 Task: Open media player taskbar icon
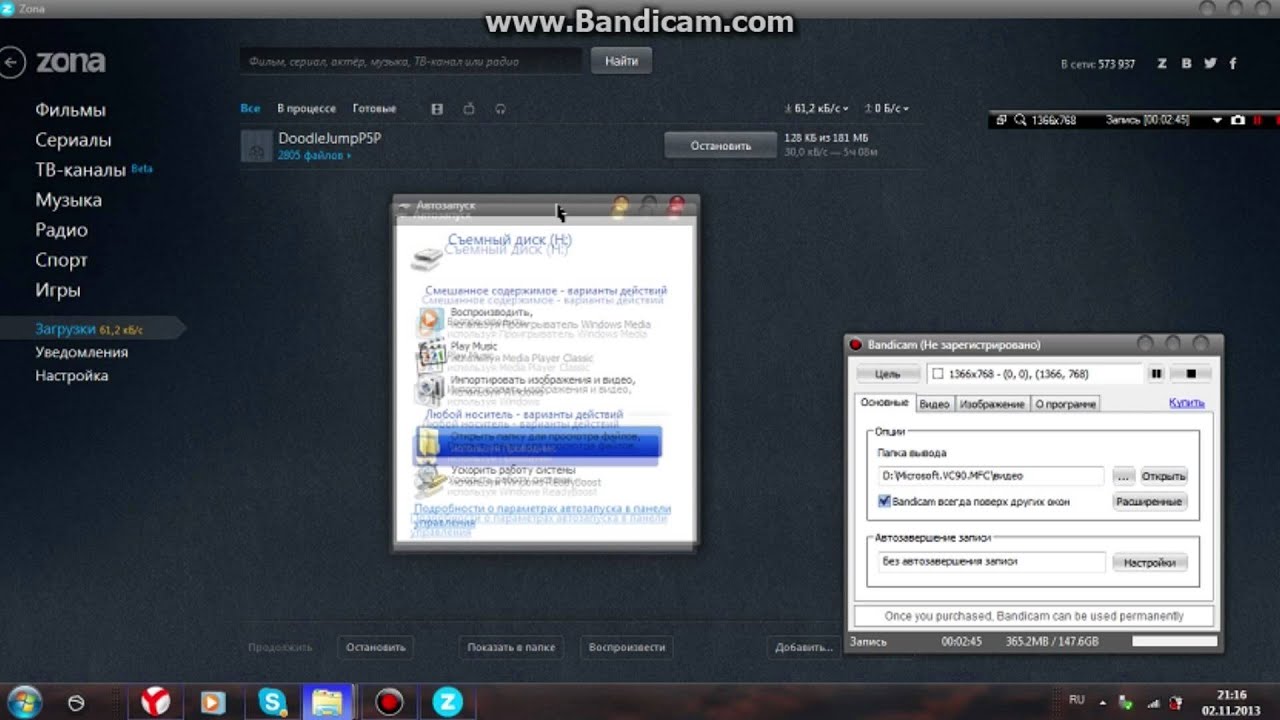pos(213,702)
